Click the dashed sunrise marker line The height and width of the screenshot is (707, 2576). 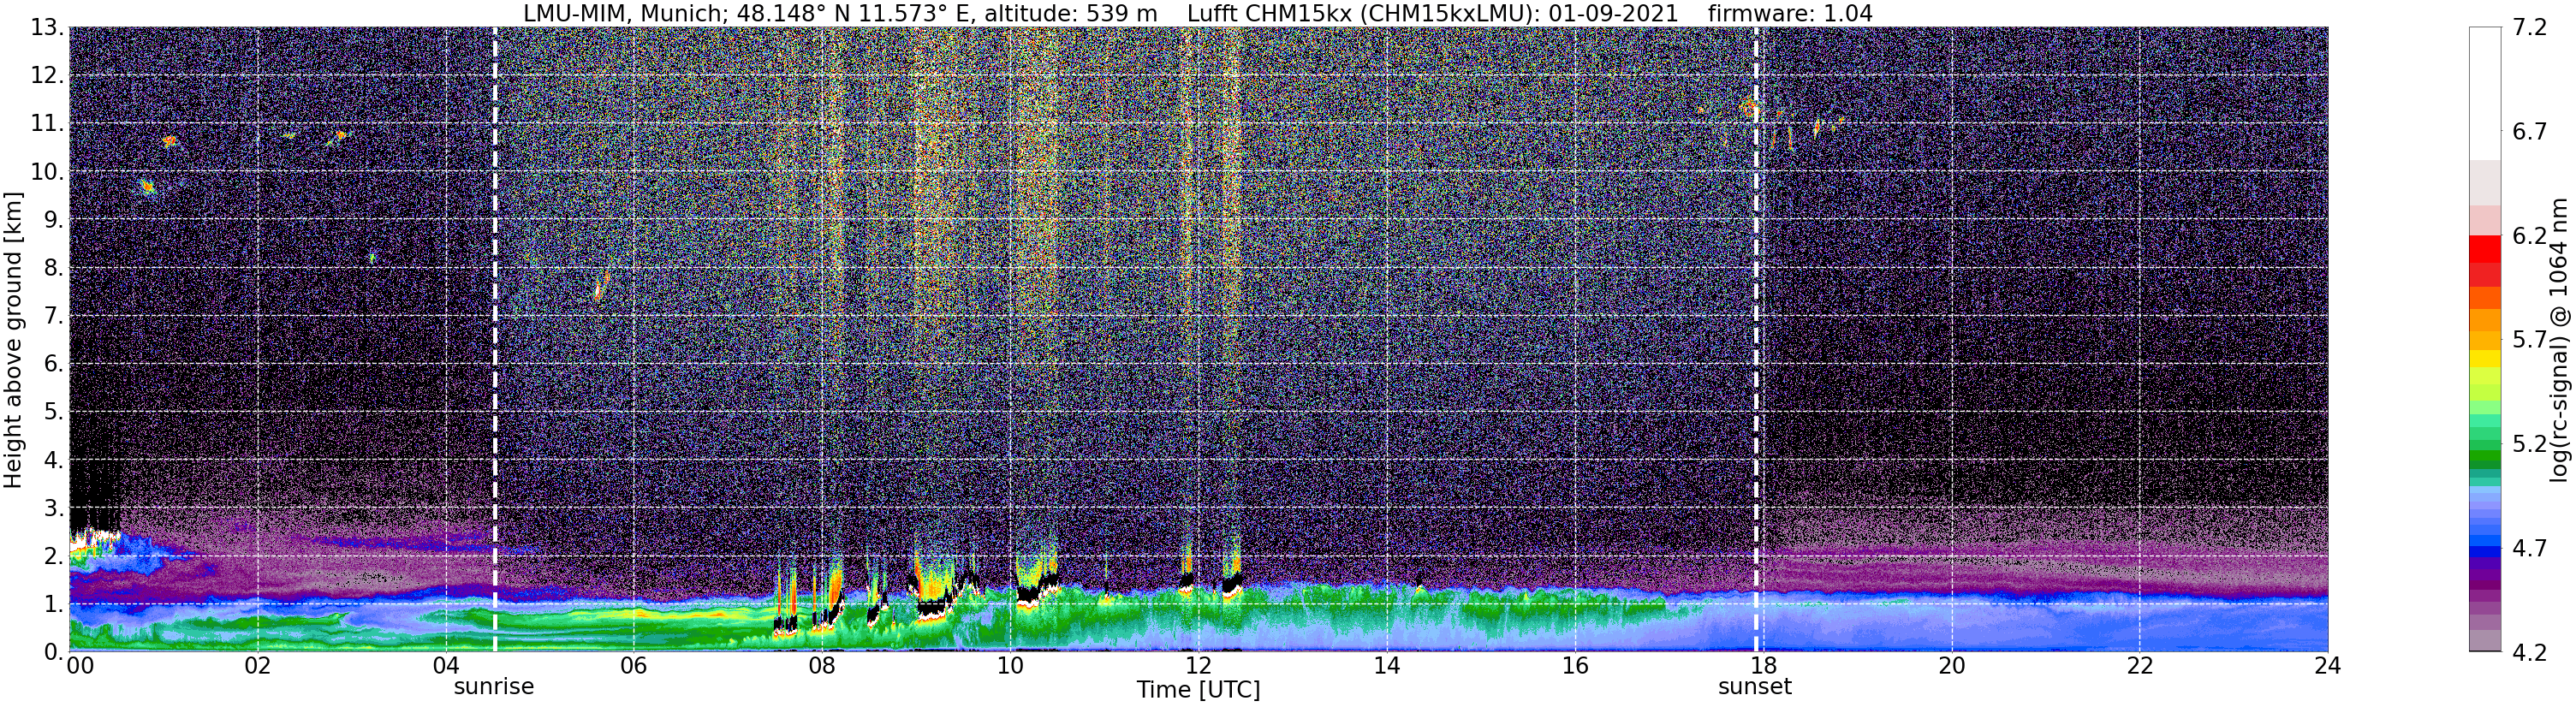tap(495, 340)
